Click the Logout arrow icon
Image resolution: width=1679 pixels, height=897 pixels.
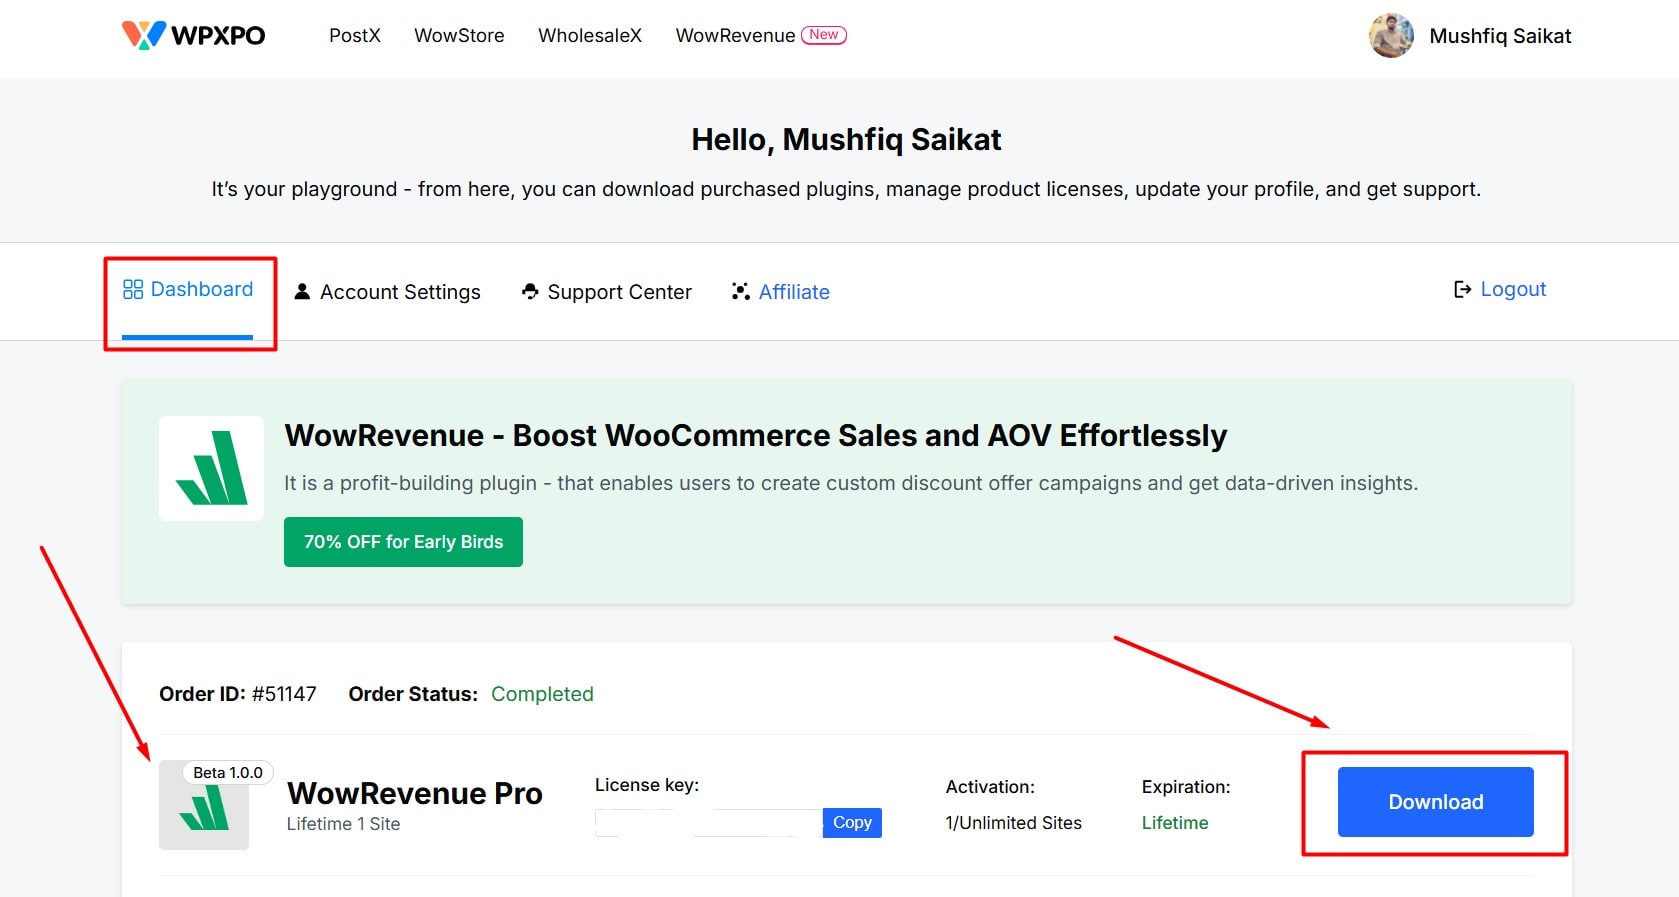[1463, 289]
